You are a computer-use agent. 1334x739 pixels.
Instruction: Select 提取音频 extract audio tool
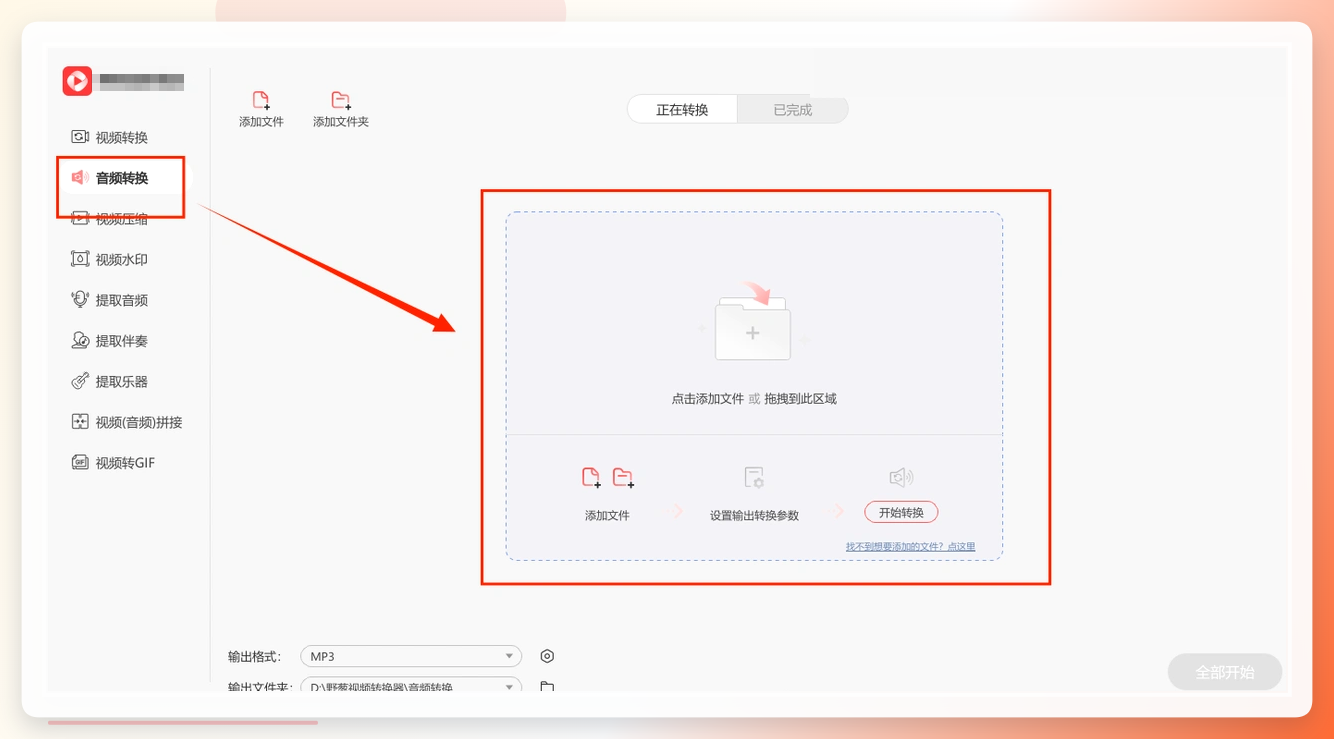(110, 300)
